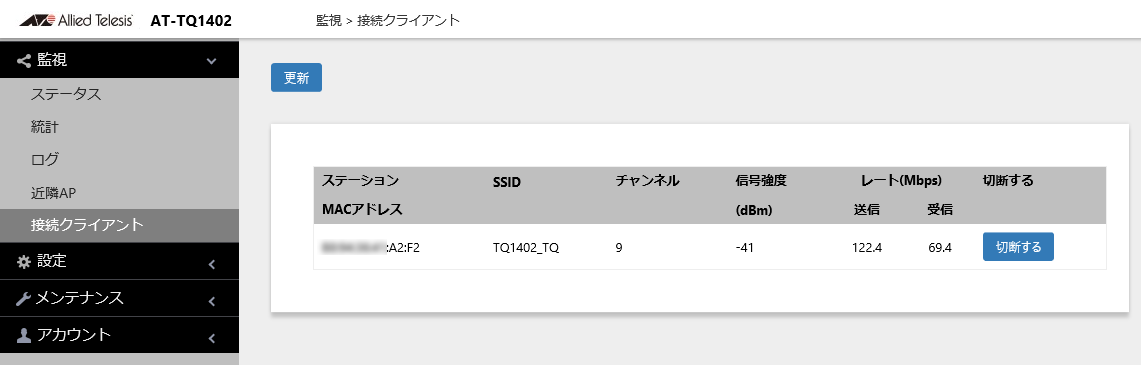Click the person icon beside アカウント
The height and width of the screenshot is (365, 1141).
point(23,334)
